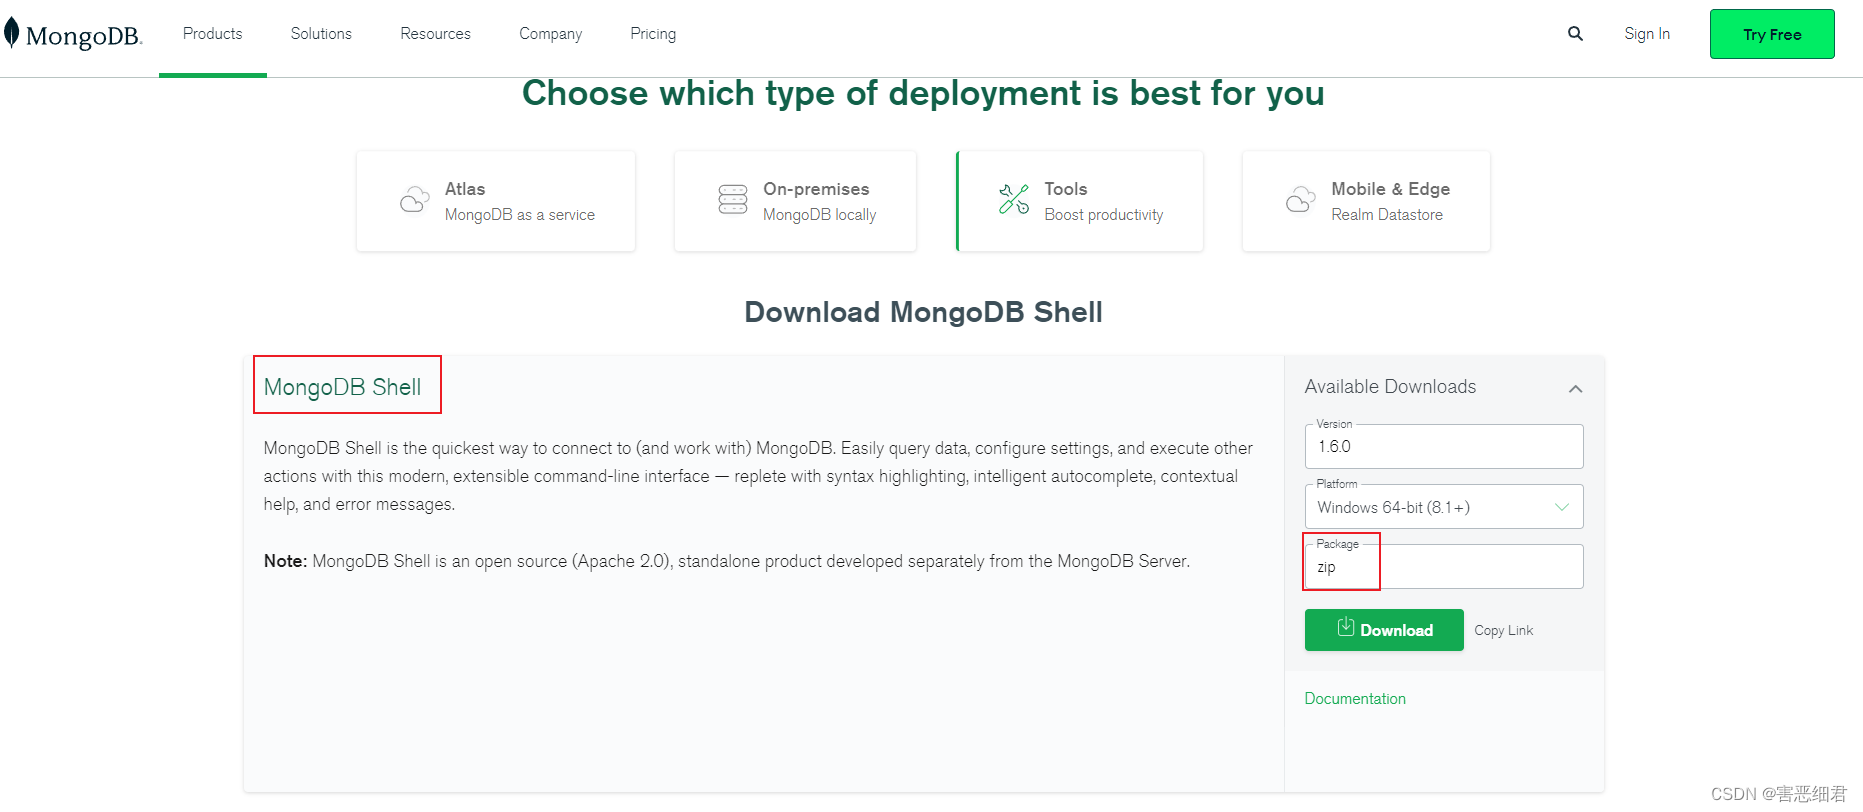Click the On-premises database stack icon
1863x812 pixels.
(733, 199)
